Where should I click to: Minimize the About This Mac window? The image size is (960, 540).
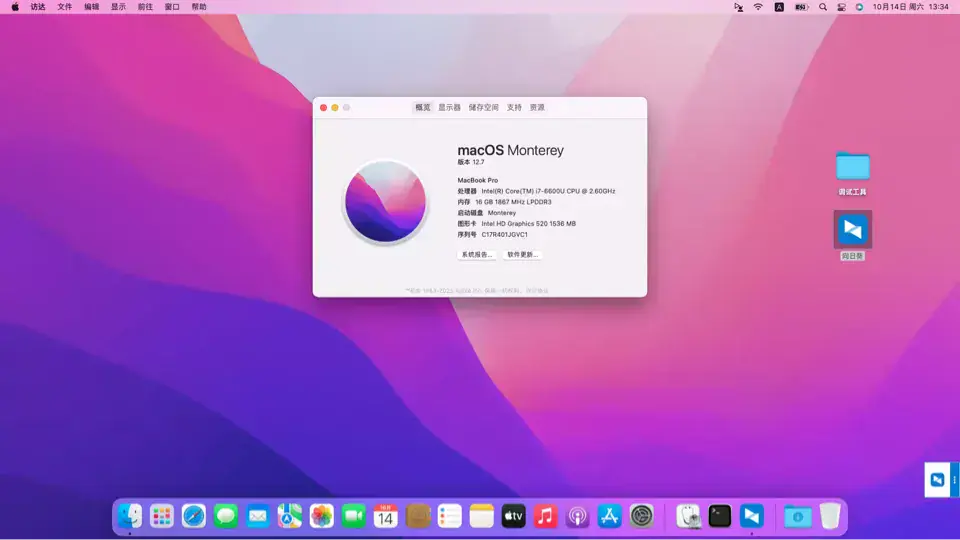point(335,108)
